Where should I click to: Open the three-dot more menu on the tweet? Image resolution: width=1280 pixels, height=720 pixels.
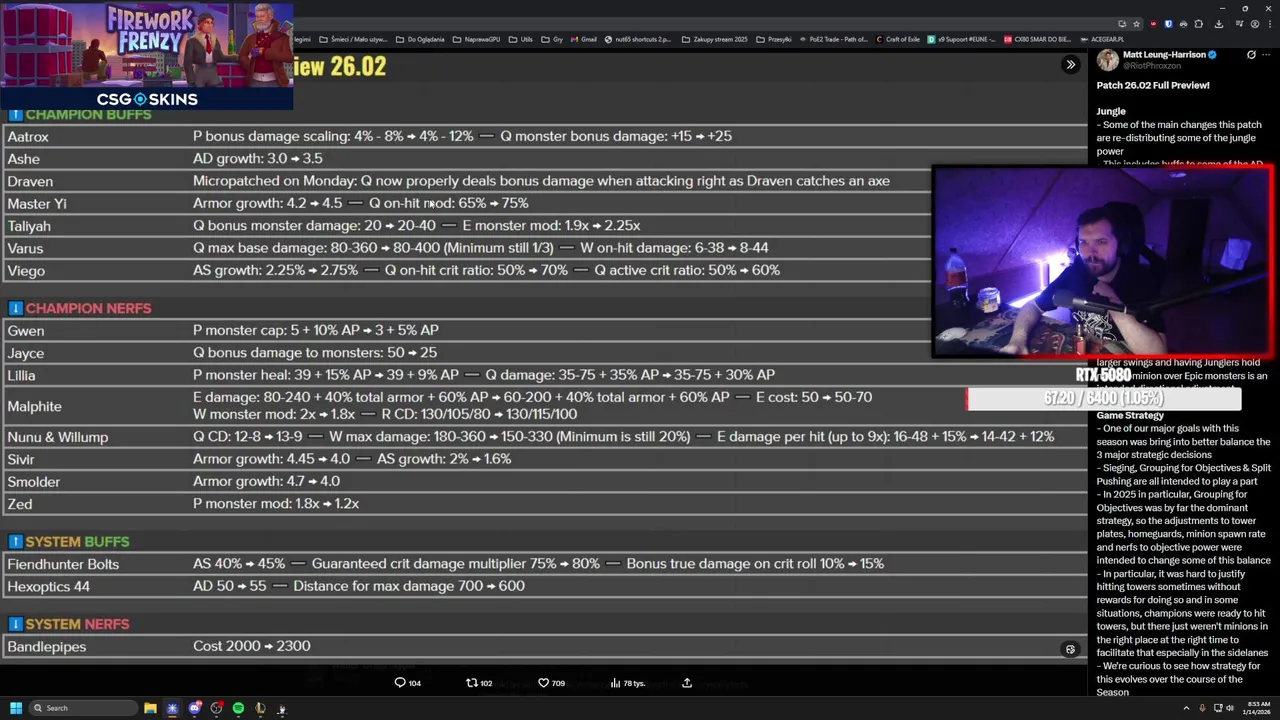click(1266, 55)
